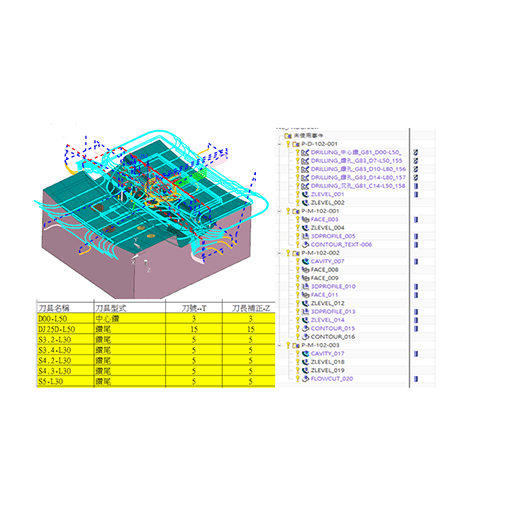The width and height of the screenshot is (510, 510).
Task: Click the S4.3-L30 tool name cell
Action: click(x=65, y=371)
